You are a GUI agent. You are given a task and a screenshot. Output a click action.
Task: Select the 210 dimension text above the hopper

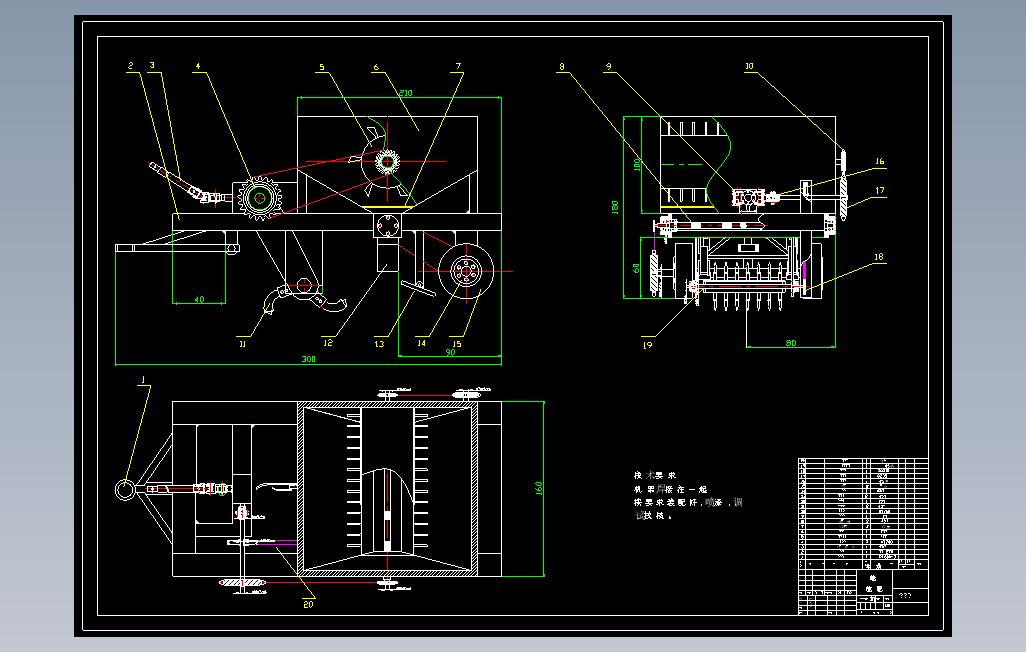tap(406, 93)
